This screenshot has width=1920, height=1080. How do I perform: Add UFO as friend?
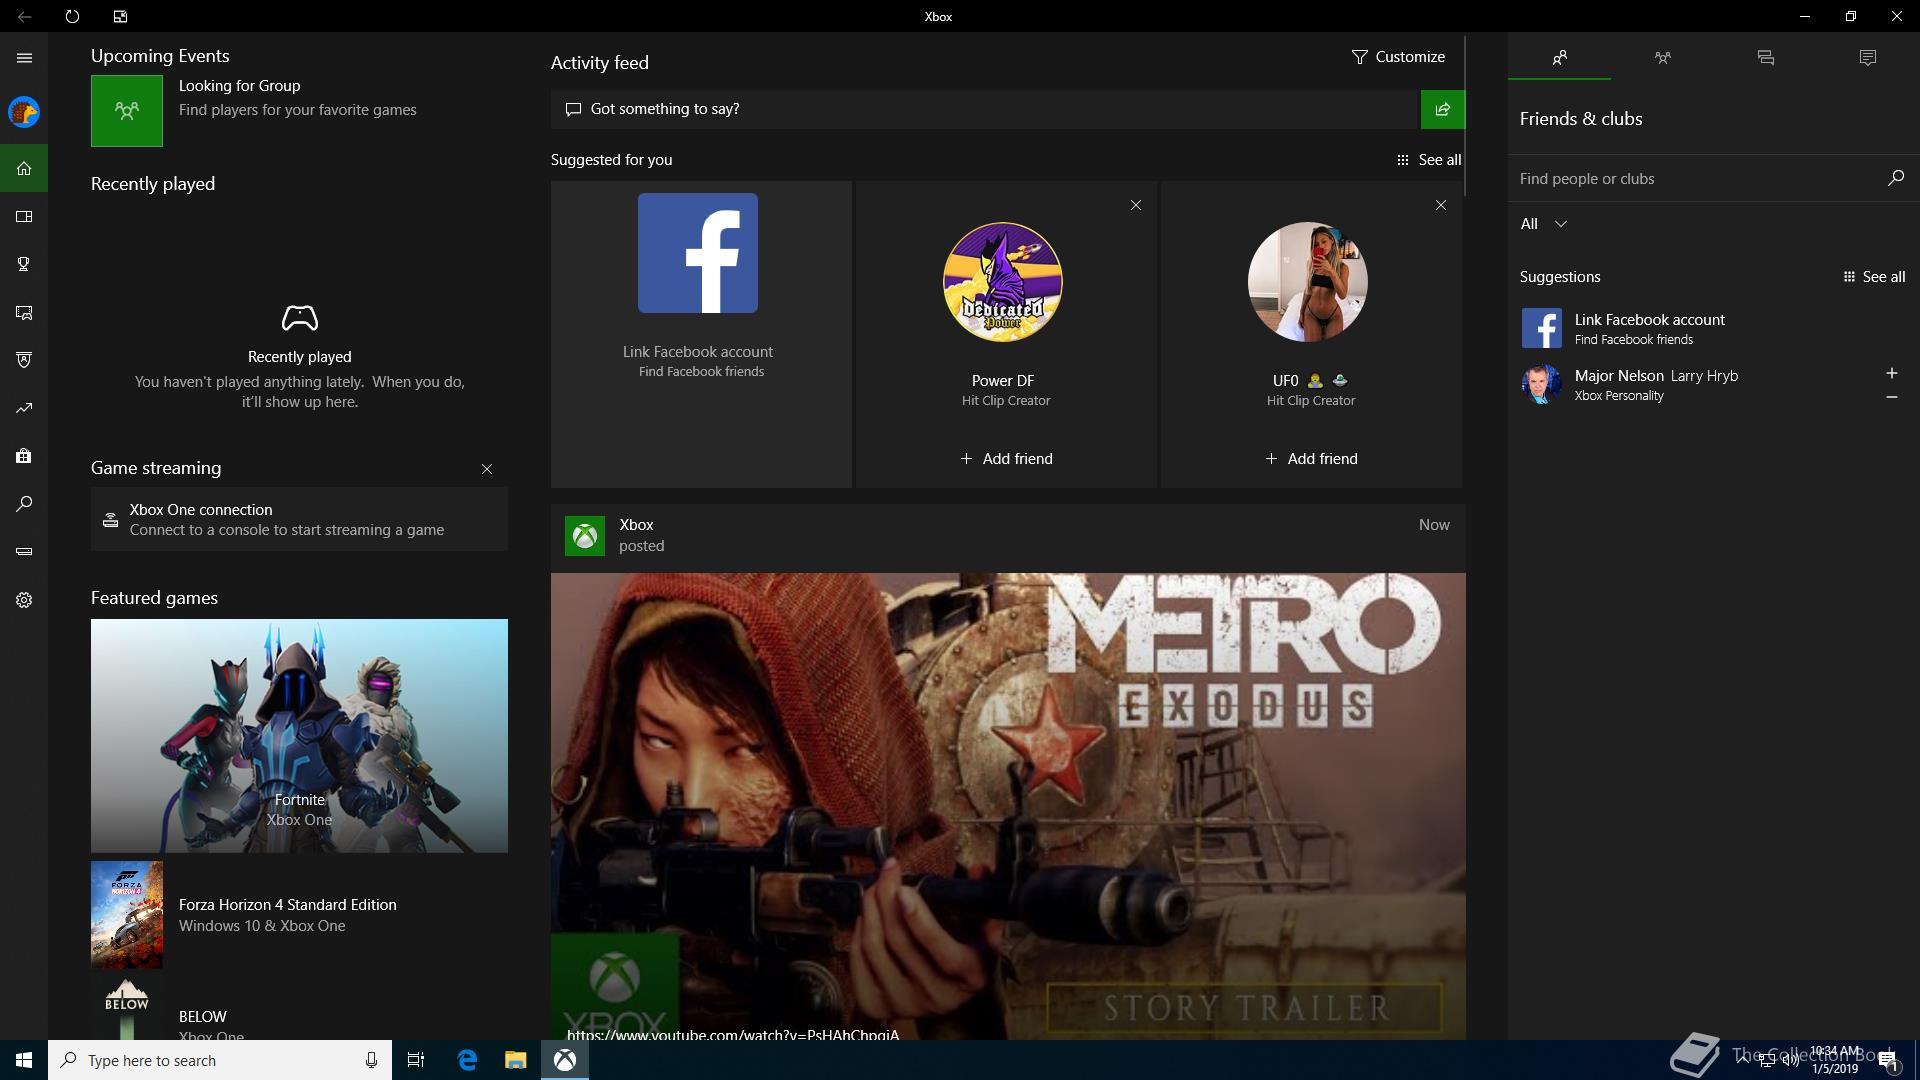(1311, 459)
